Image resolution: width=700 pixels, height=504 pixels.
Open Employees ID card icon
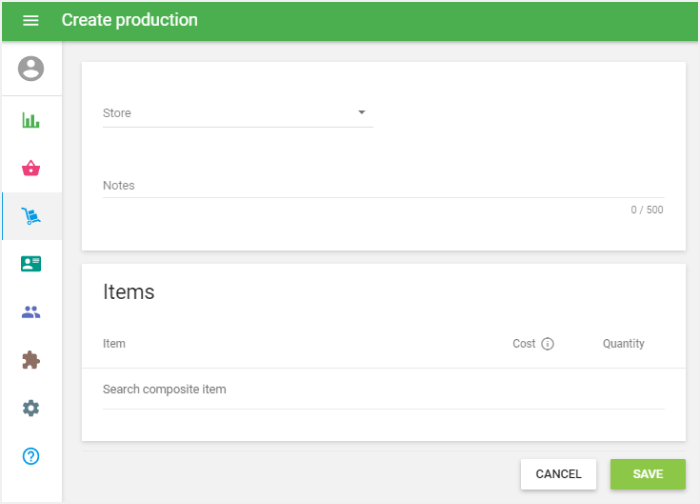click(31, 264)
